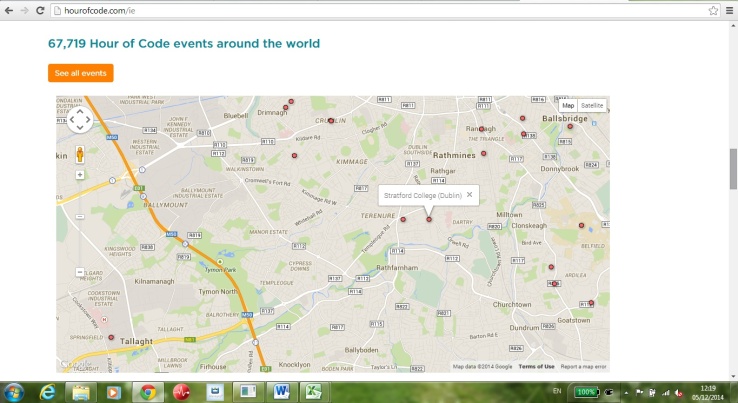The height and width of the screenshot is (403, 738).
Task: Pan the map down with the arrow control
Action: [x=80, y=128]
